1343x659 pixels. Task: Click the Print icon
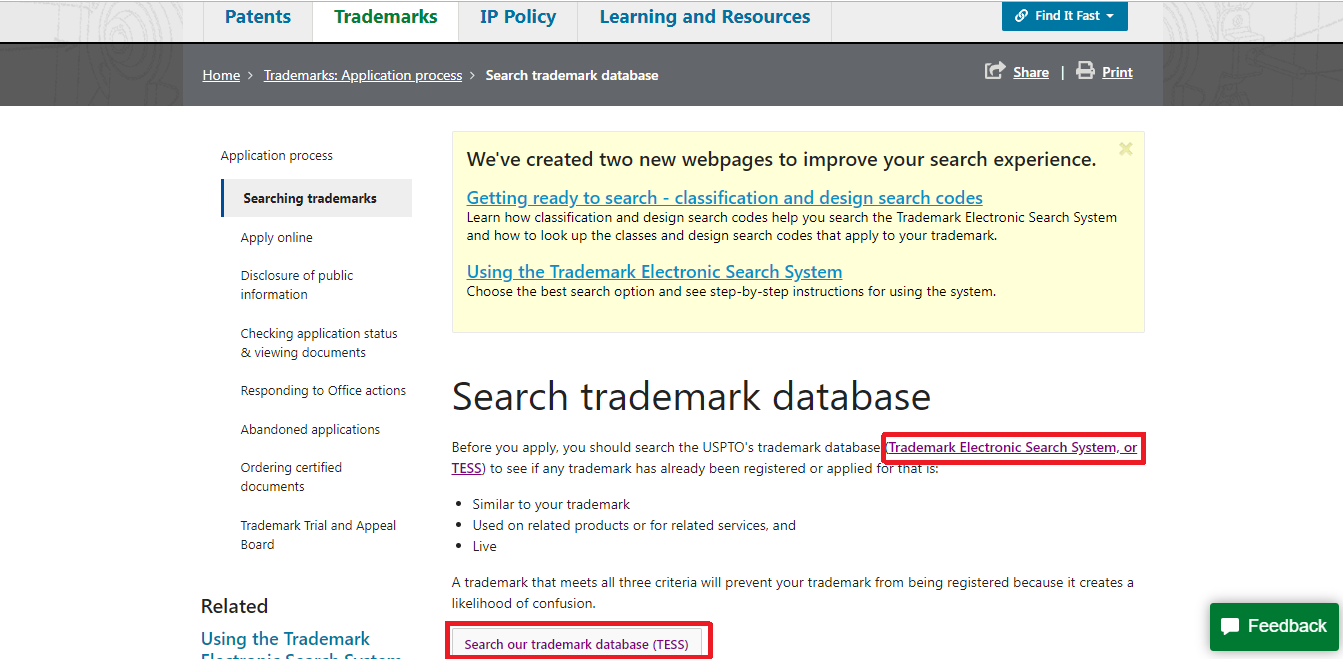click(x=1085, y=71)
